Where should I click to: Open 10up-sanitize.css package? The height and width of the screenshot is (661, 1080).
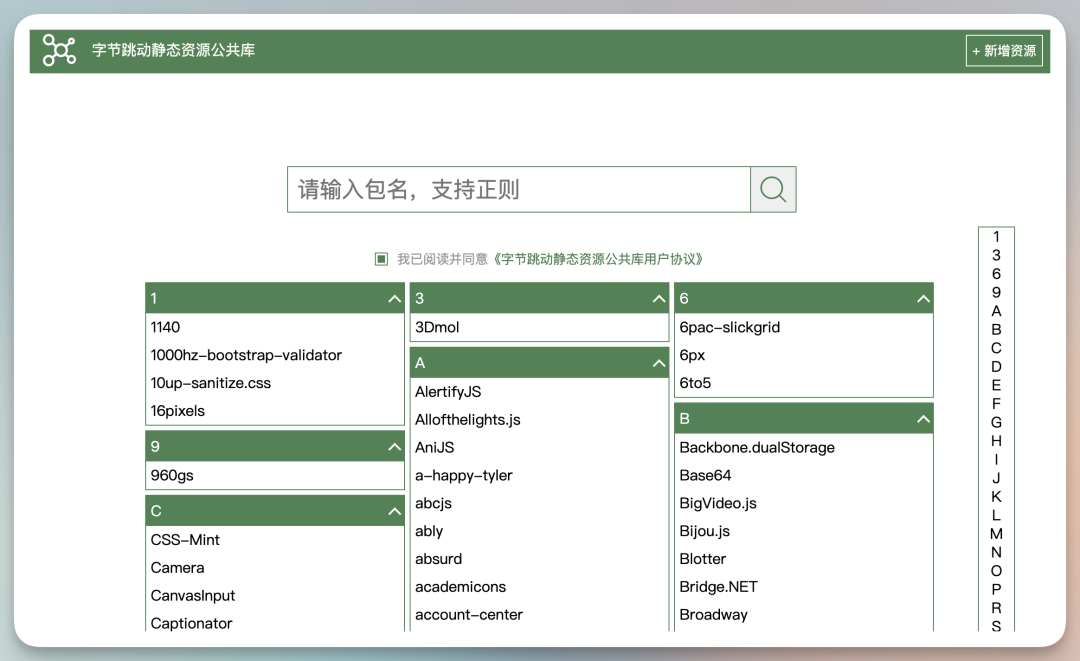[211, 384]
